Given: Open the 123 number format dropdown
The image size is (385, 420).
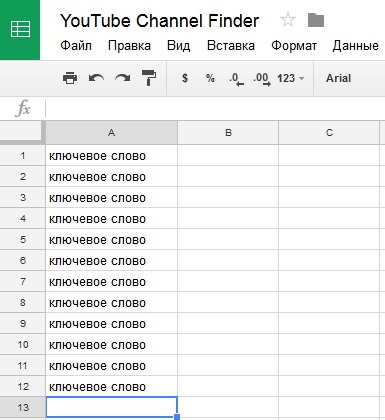Looking at the screenshot, I should [x=291, y=78].
